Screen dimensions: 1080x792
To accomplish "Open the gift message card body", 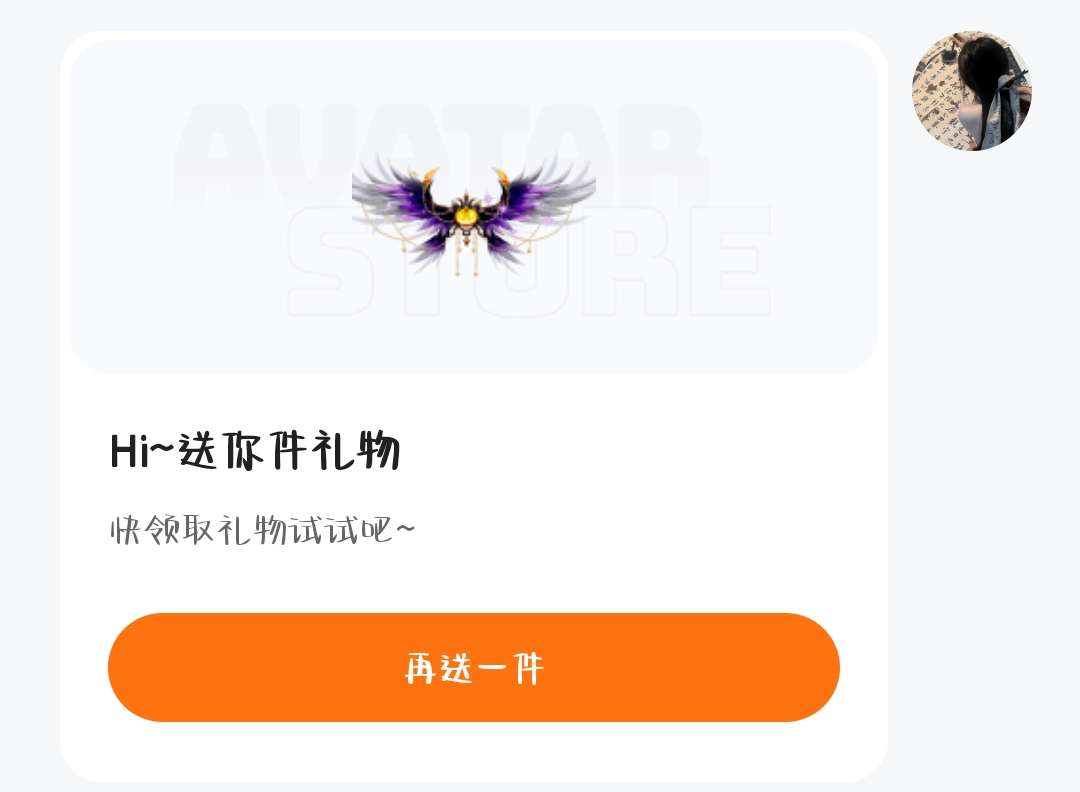I will 474,406.
